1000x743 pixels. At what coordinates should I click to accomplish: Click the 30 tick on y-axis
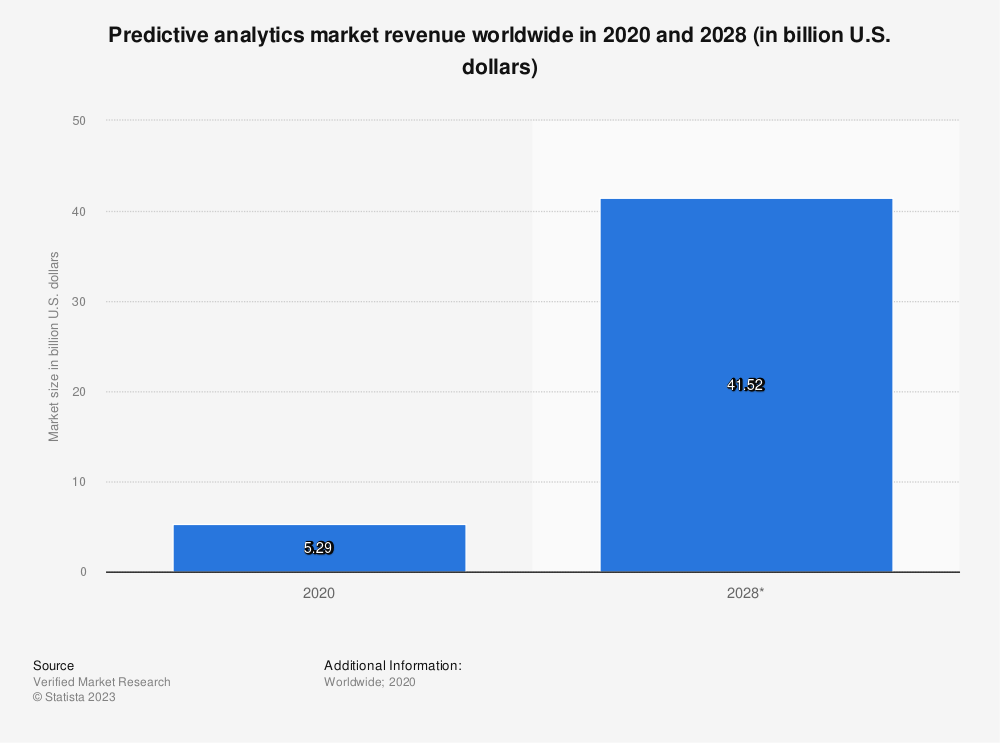pyautogui.click(x=80, y=302)
